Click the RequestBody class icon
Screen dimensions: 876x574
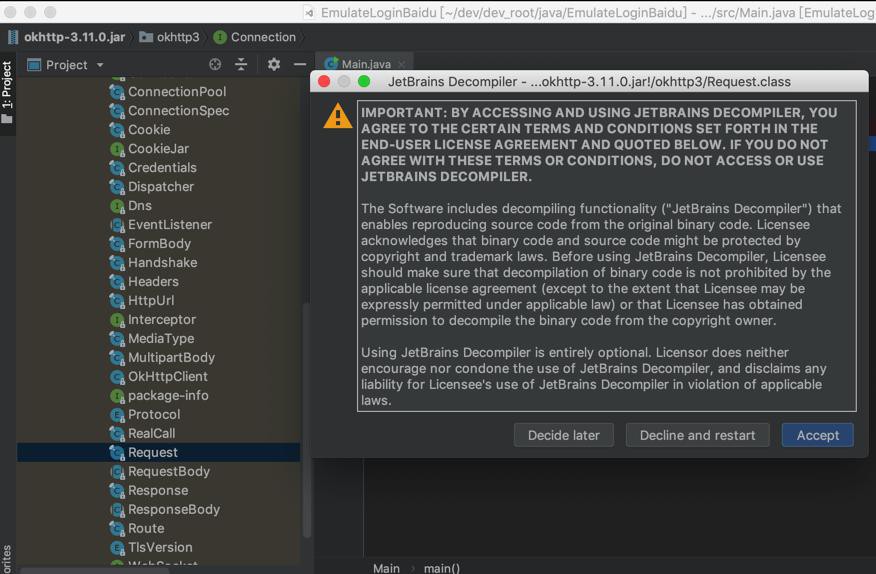pos(117,472)
